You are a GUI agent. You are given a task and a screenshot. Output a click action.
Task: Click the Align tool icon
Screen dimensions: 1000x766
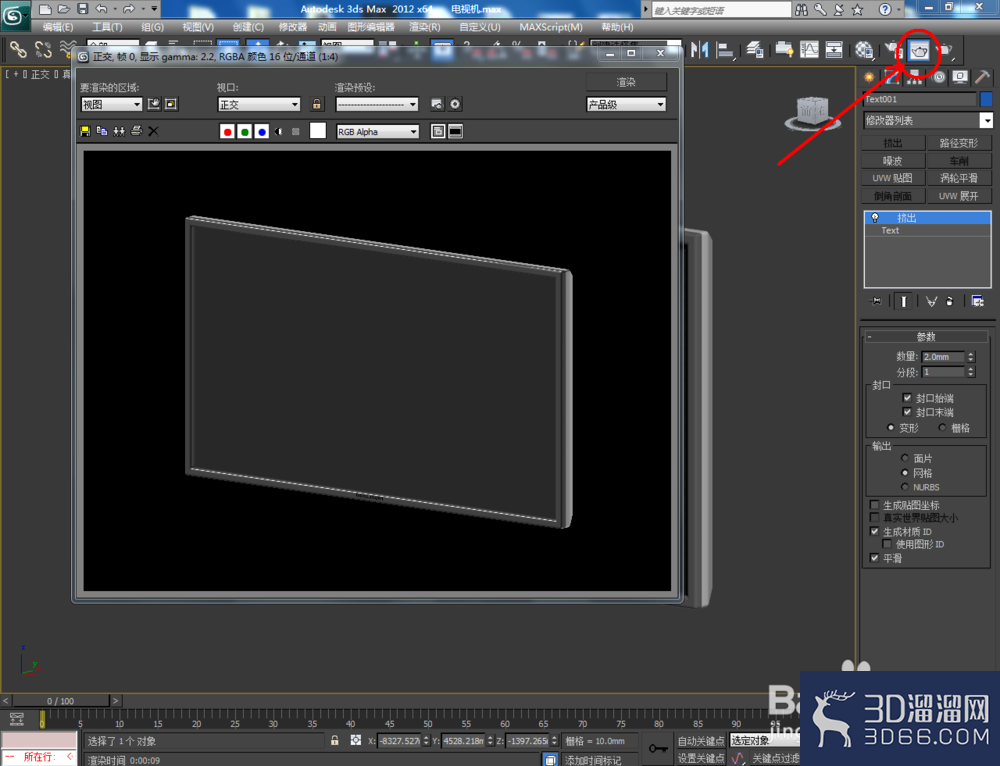[725, 50]
